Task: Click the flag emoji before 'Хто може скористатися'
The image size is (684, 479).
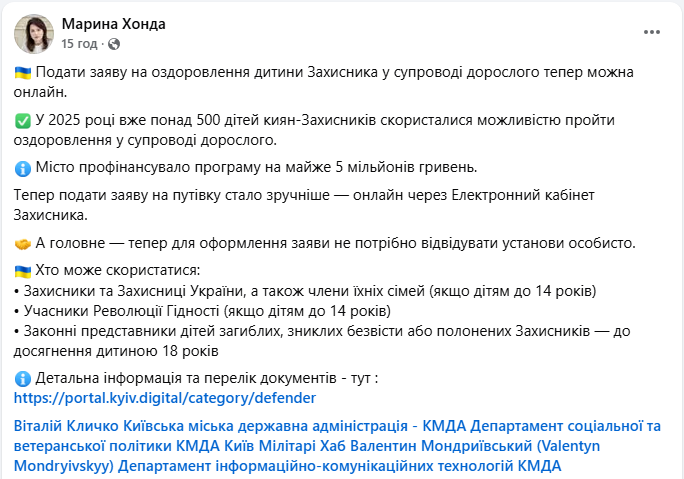Action: pos(22,271)
